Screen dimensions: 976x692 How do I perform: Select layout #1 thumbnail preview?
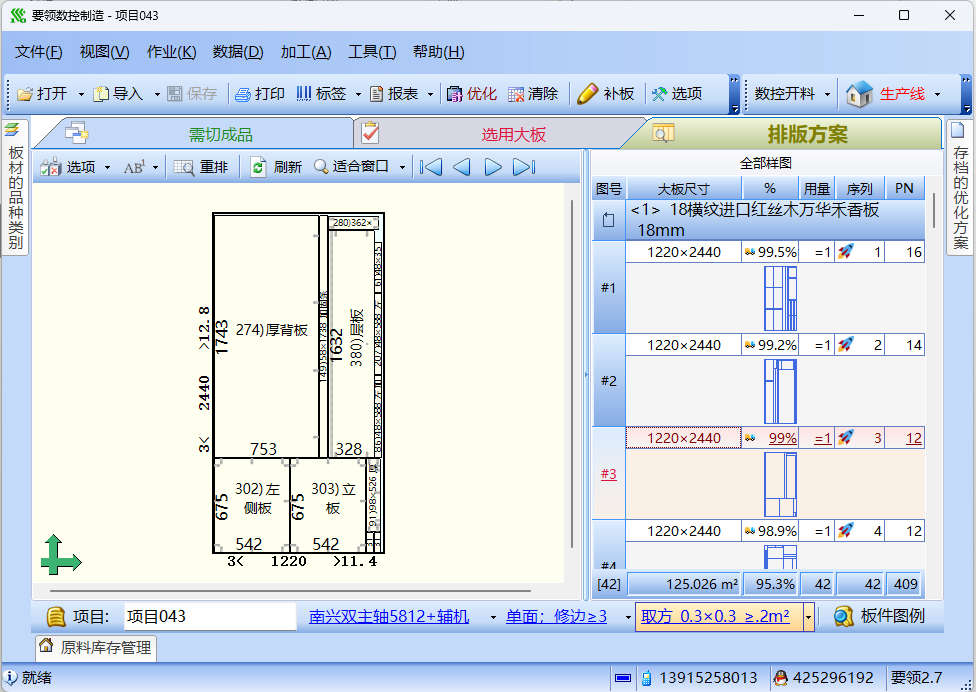point(780,298)
